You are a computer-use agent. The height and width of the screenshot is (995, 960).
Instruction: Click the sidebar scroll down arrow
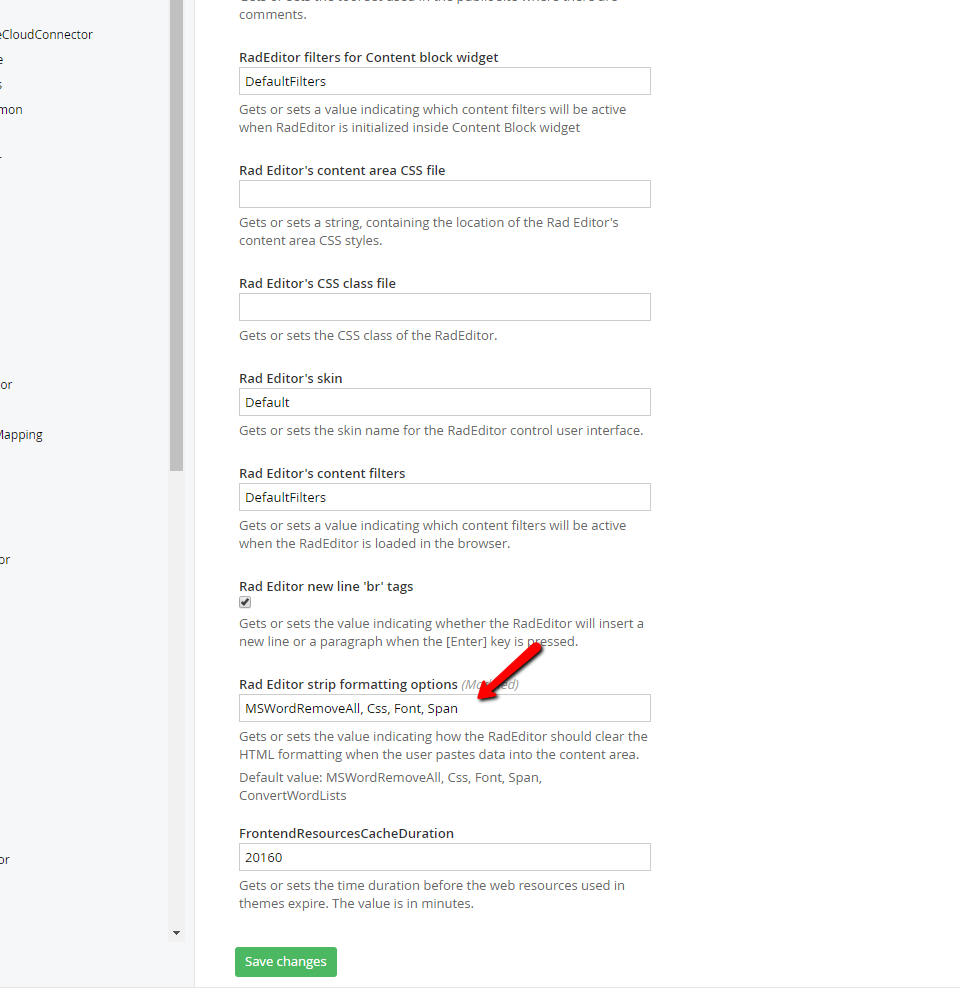click(x=176, y=933)
